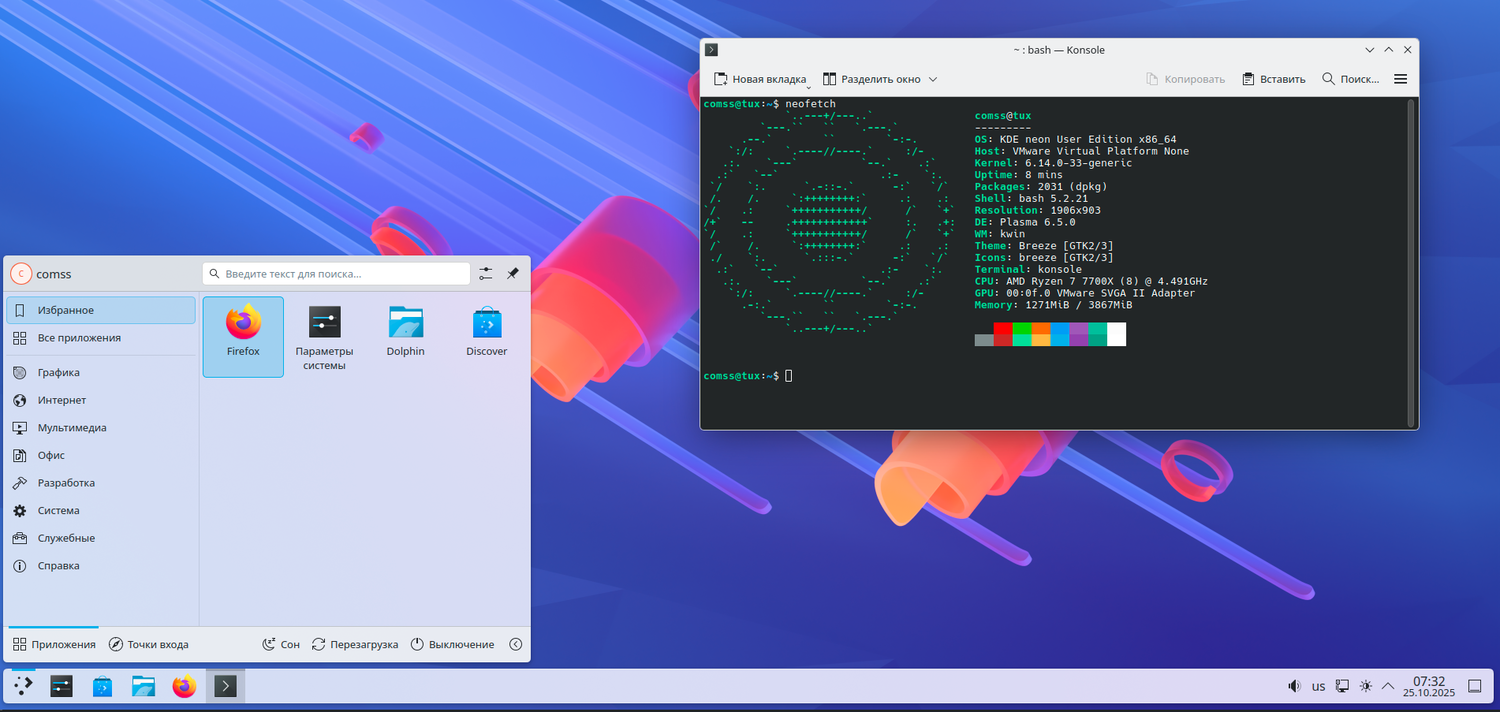This screenshot has height=712, width=1500.
Task: Select Все приложения category
Action: (x=101, y=338)
